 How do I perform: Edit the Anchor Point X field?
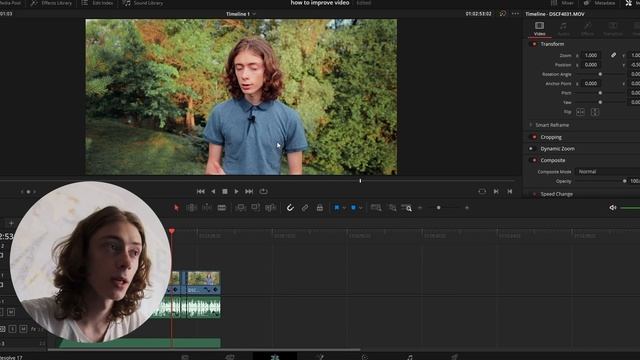pyautogui.click(x=591, y=83)
